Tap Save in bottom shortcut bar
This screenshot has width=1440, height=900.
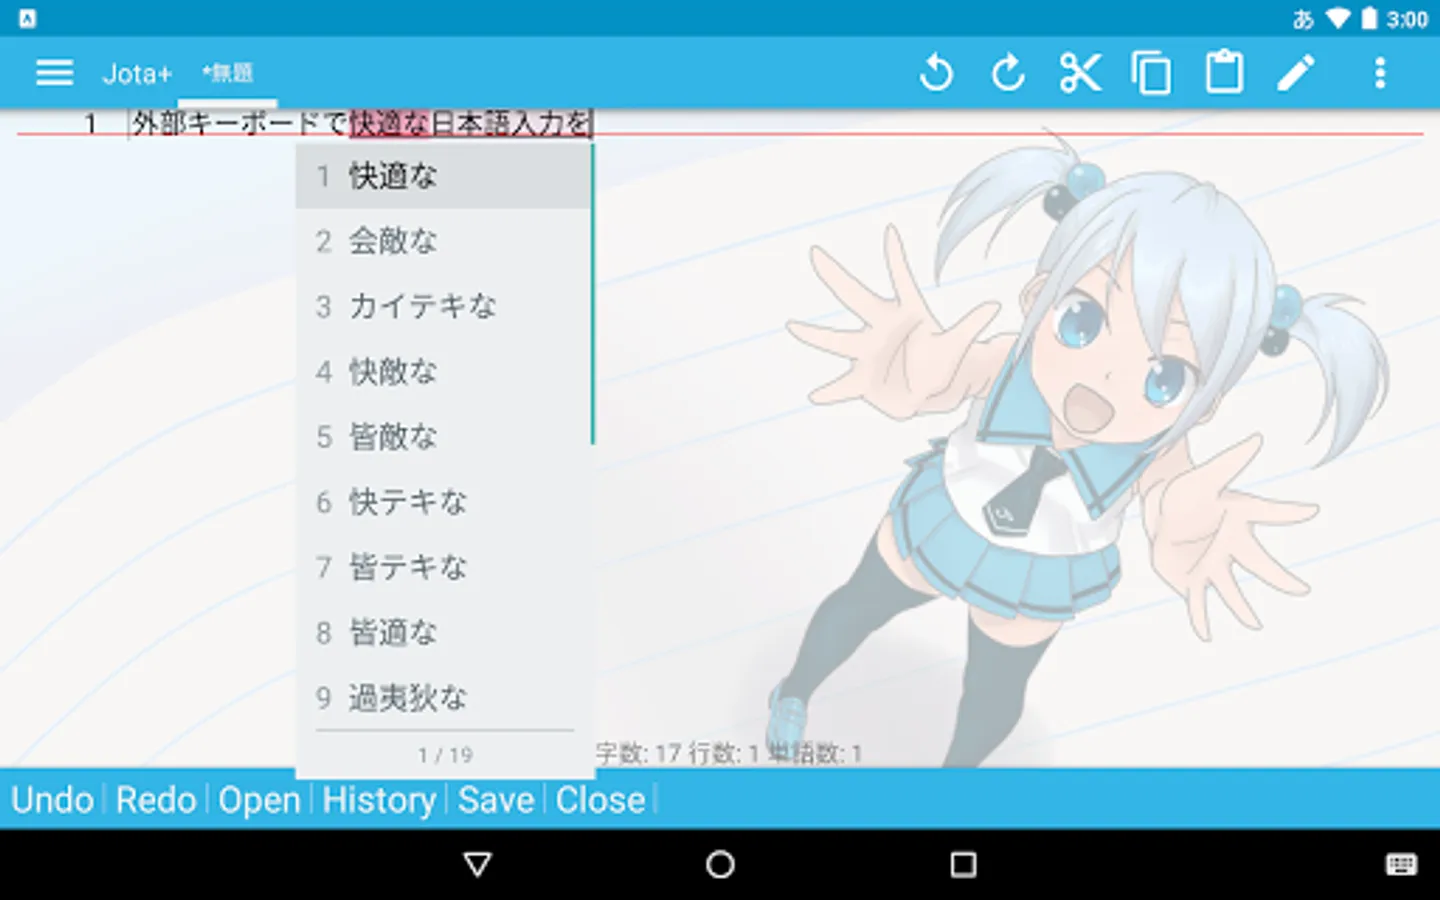(x=496, y=800)
